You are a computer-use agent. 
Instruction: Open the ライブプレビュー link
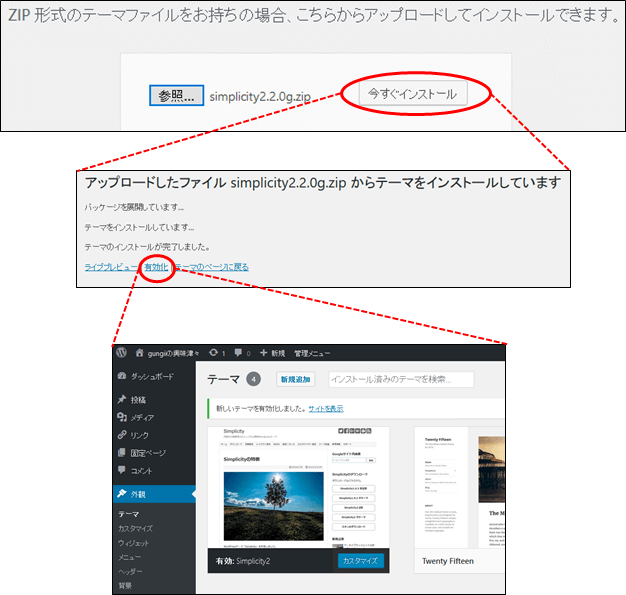111,267
